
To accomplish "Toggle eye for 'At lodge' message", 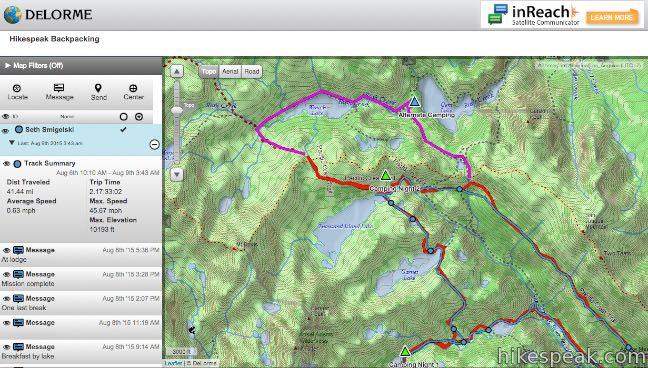I will pyautogui.click(x=6, y=251).
